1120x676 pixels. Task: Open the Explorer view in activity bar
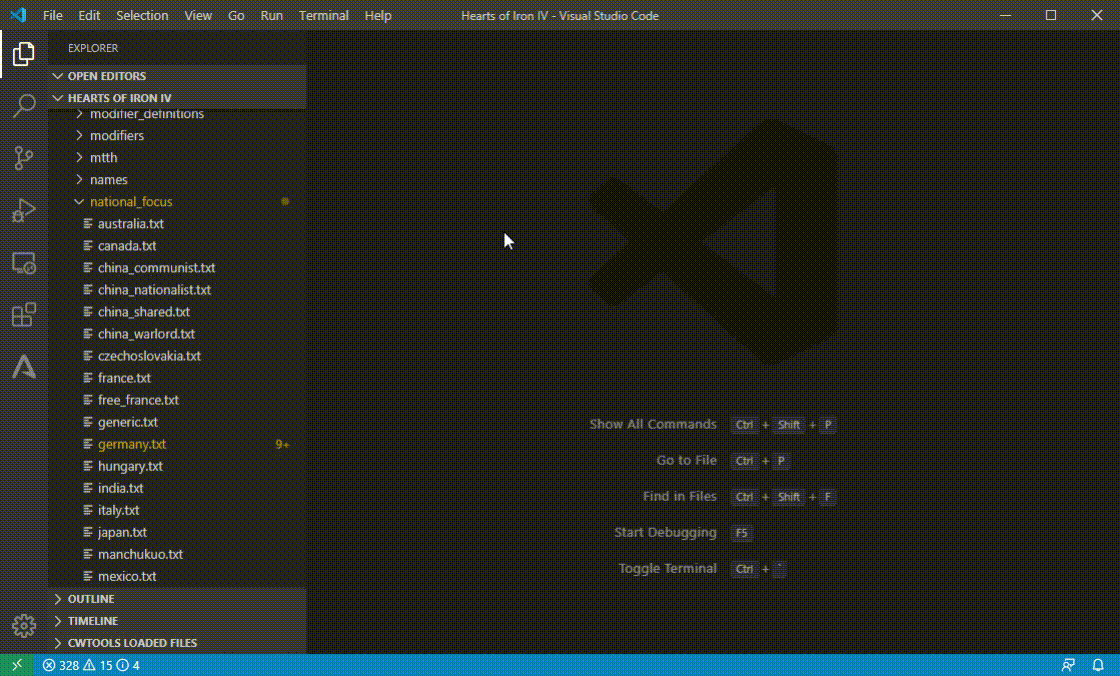click(x=24, y=54)
